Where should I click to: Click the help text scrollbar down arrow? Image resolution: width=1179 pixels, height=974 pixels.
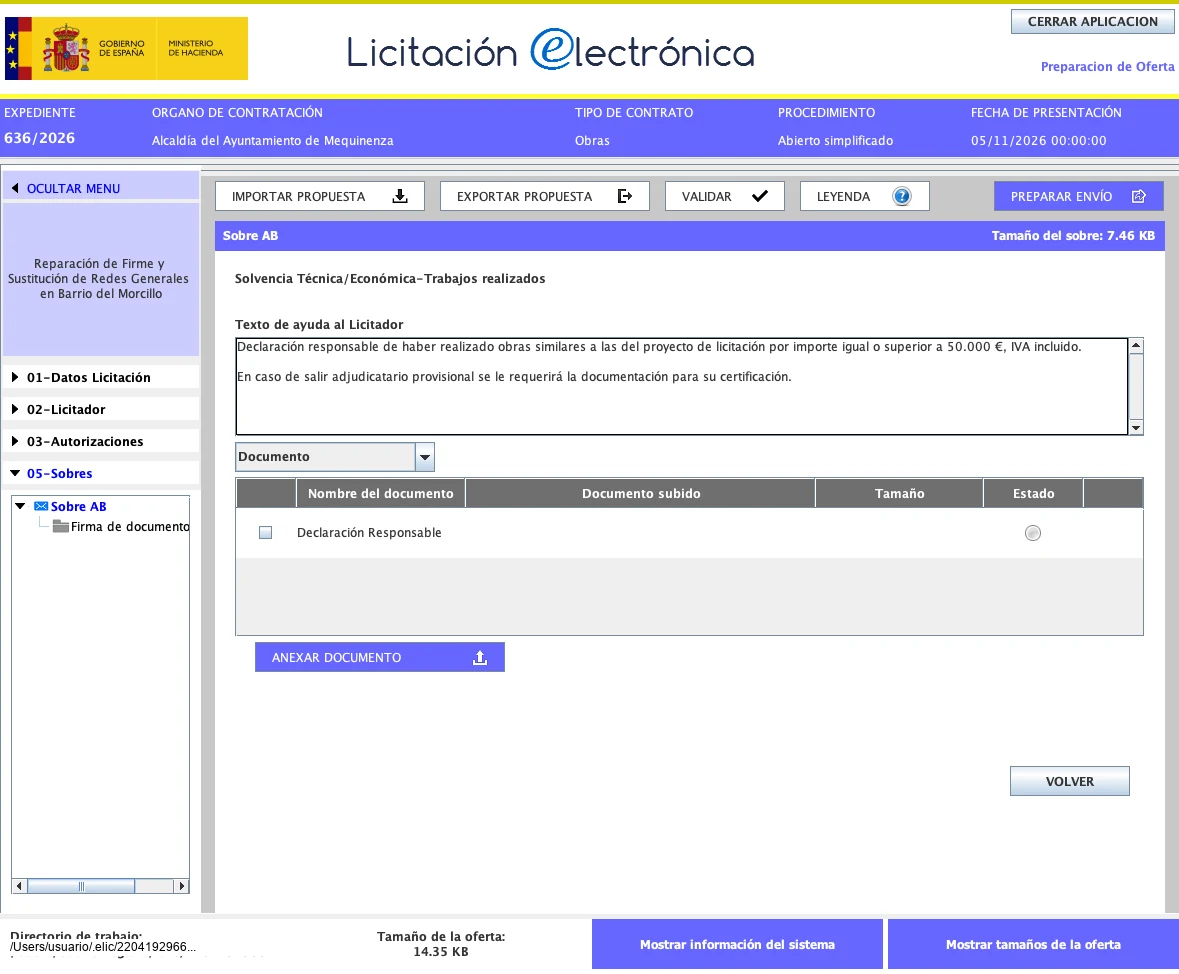click(1136, 427)
